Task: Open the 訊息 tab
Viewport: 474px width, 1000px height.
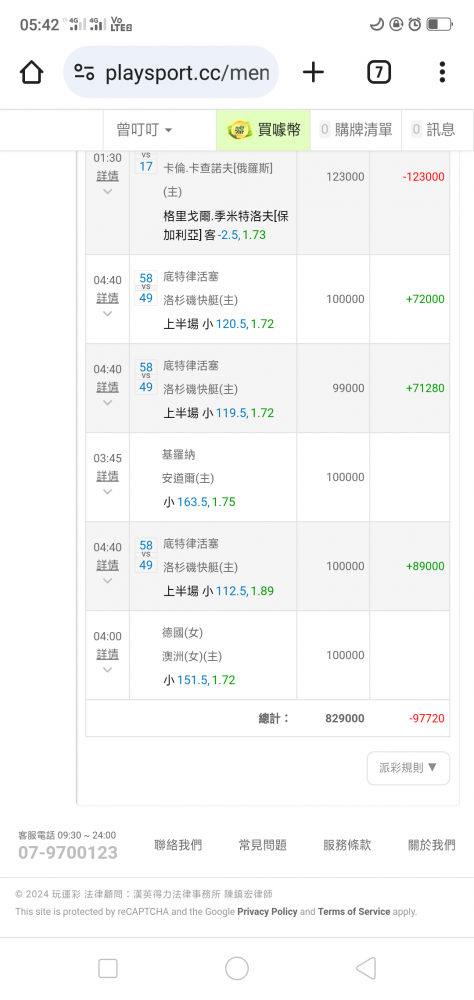Action: click(434, 130)
